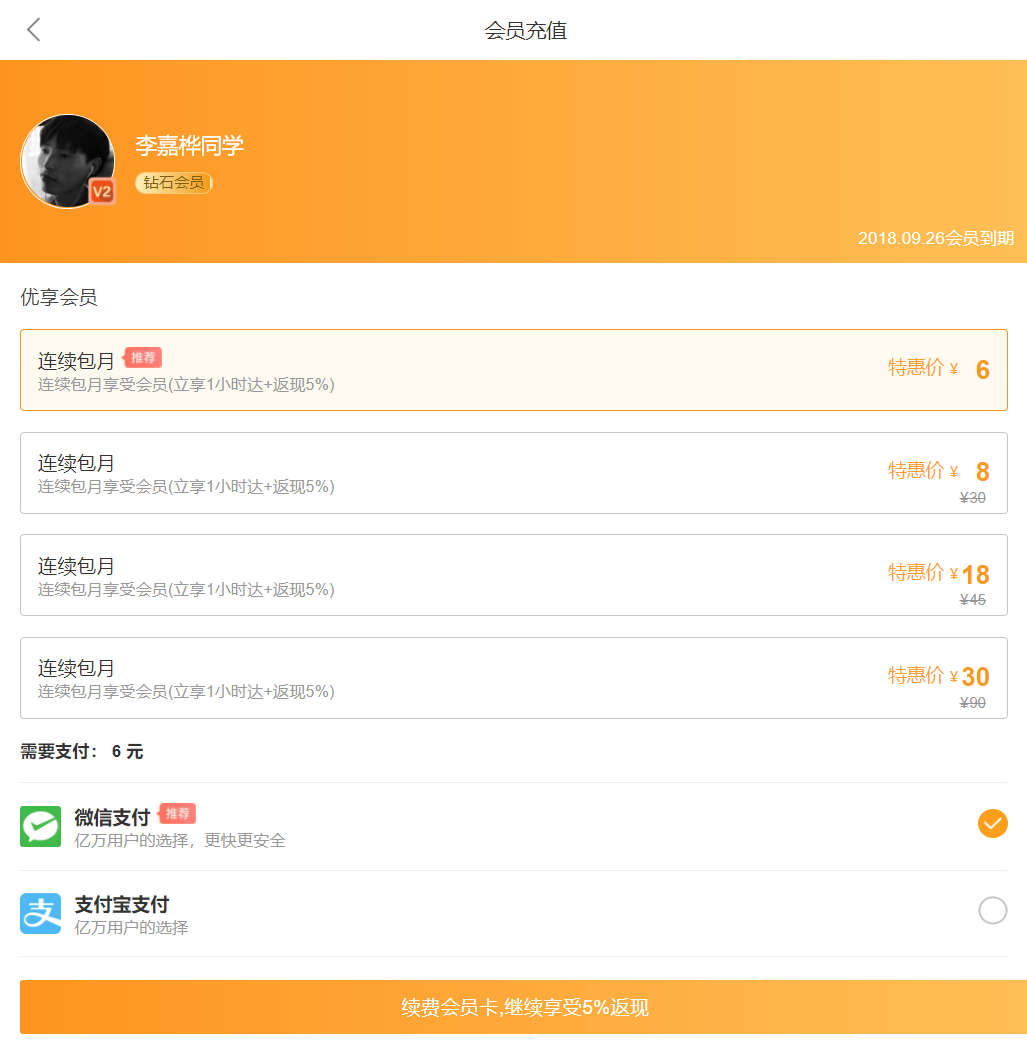Click the 推荐 tag beside 微信支付

(177, 813)
